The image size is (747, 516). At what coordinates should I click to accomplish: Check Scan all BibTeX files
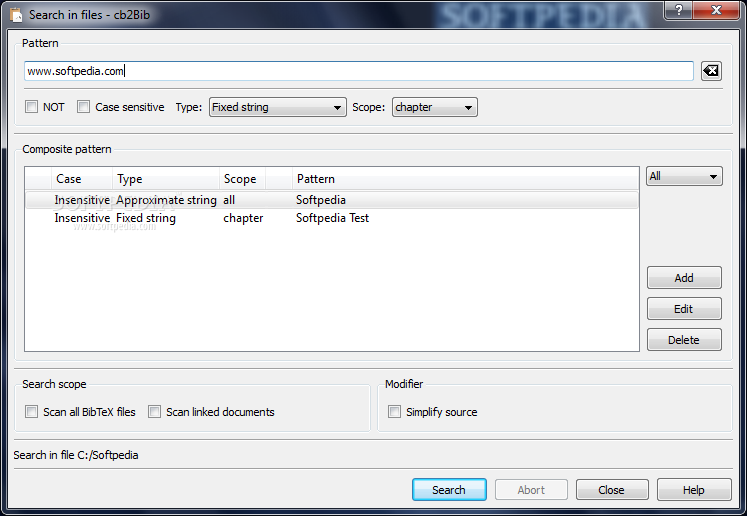click(x=31, y=412)
